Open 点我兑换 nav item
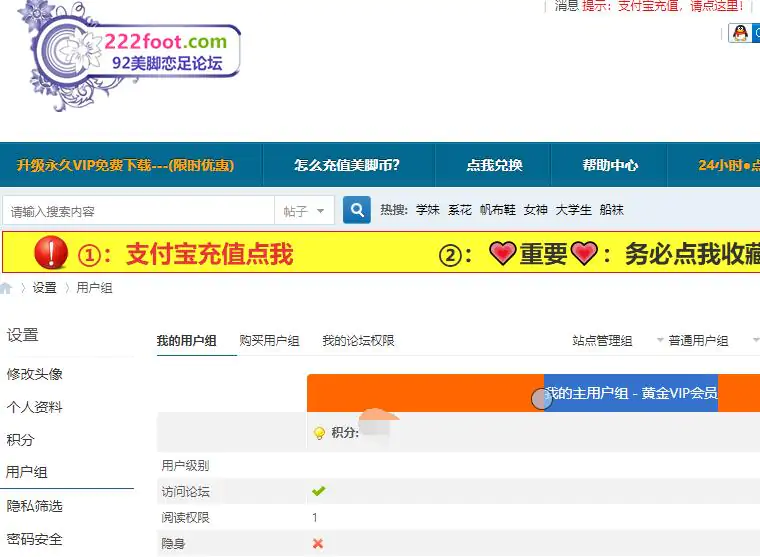This screenshot has height=557, width=760. pyautogui.click(x=494, y=165)
